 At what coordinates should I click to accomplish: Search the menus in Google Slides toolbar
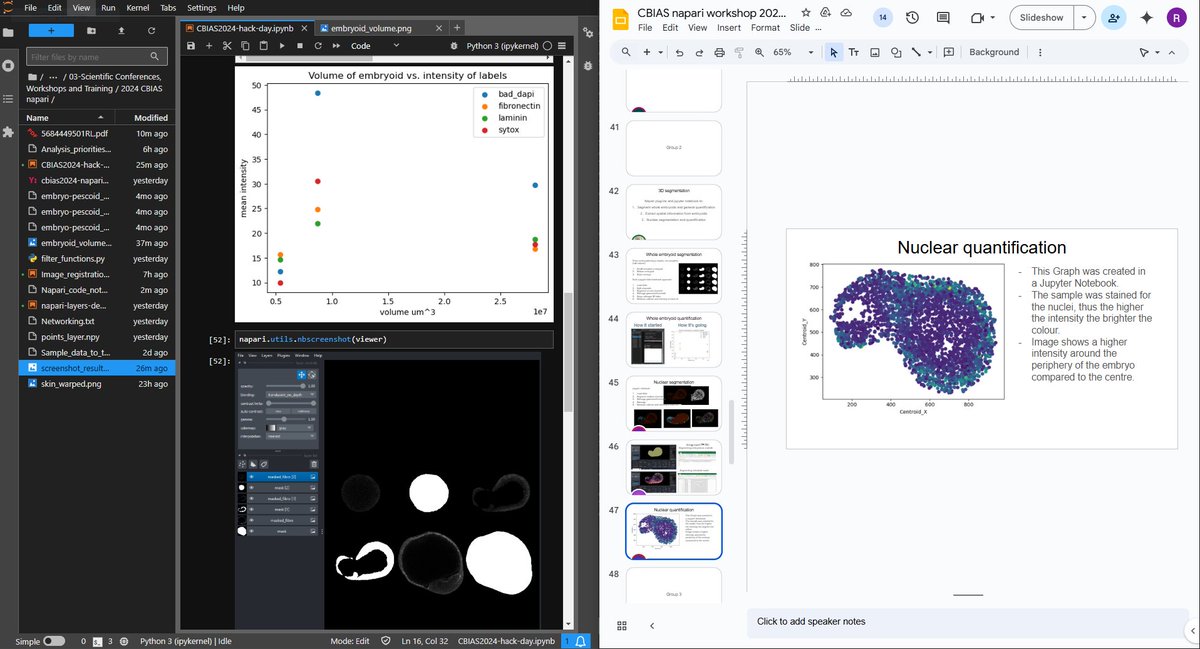tap(626, 52)
